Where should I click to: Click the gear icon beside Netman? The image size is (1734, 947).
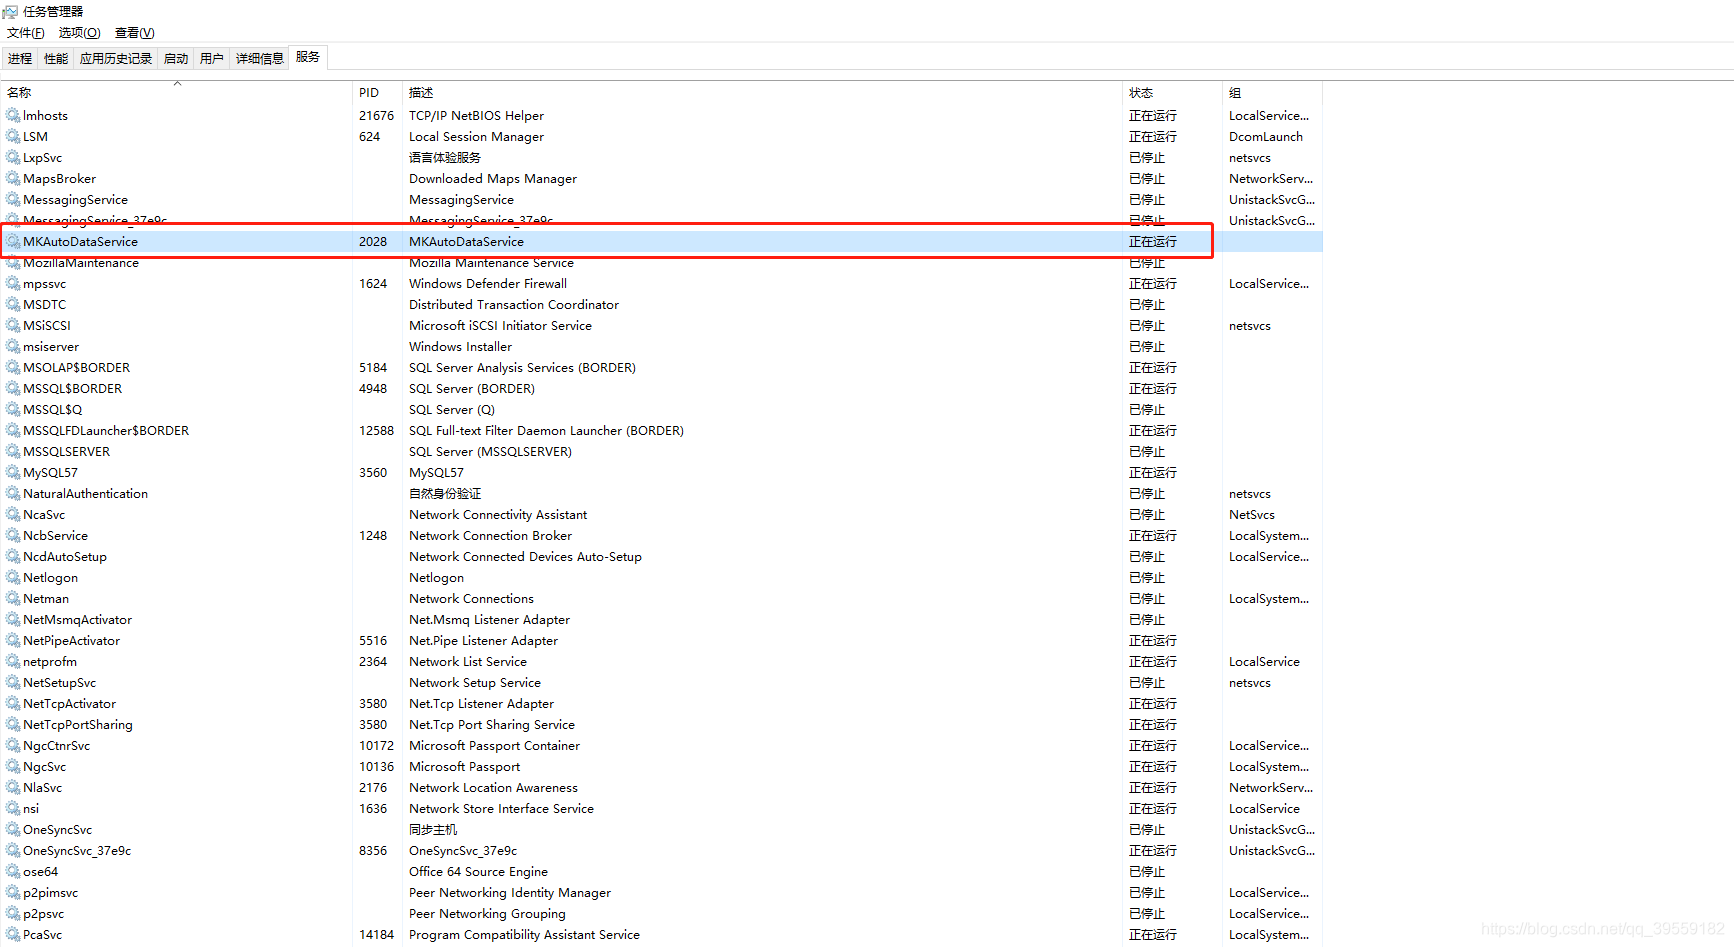13,598
